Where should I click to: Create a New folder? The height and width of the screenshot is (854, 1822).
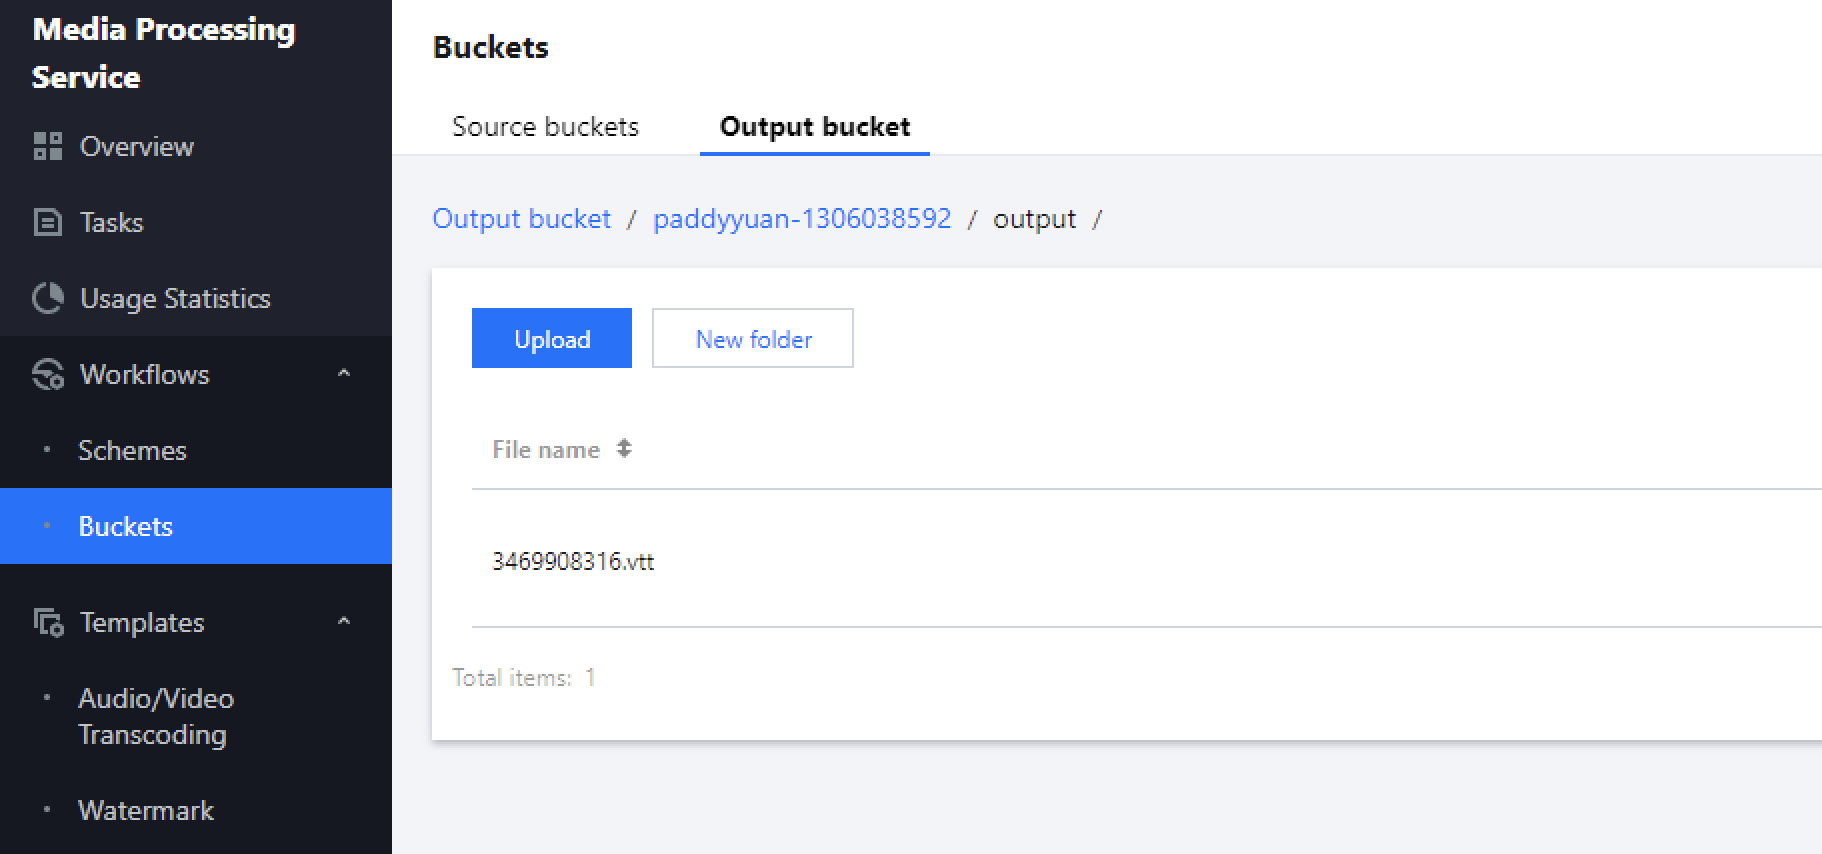point(752,339)
